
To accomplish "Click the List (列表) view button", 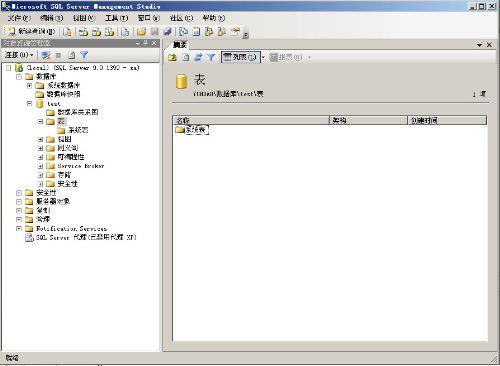I will point(240,57).
